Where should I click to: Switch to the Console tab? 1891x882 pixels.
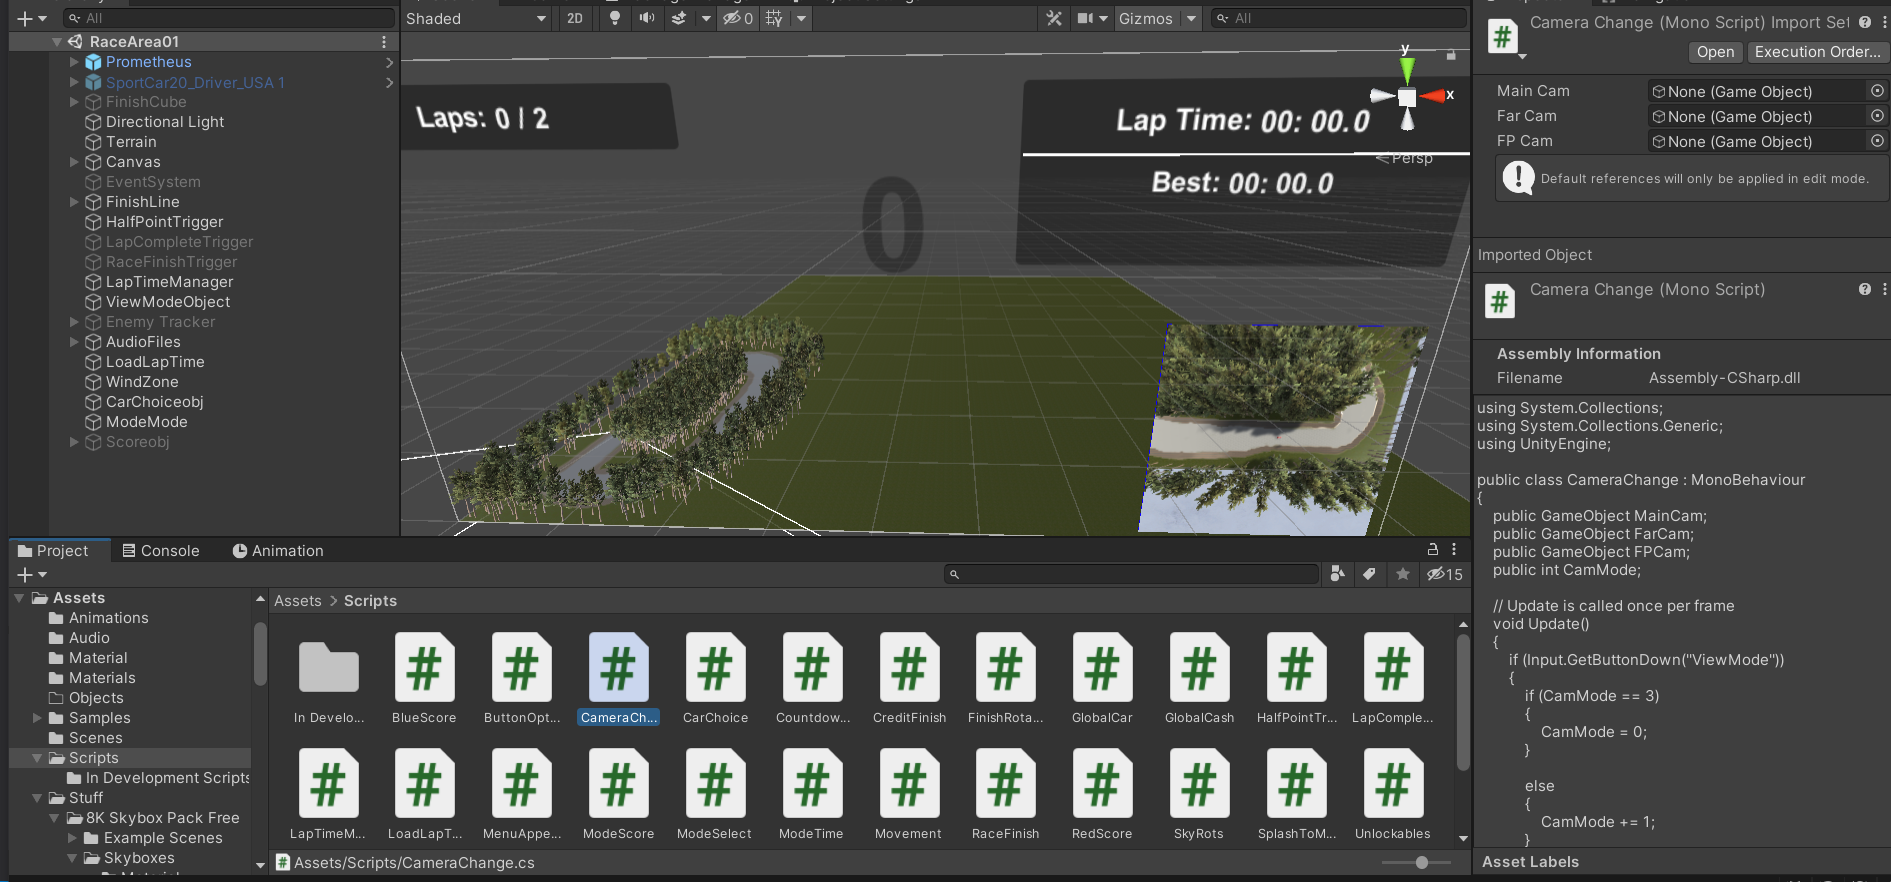(160, 551)
